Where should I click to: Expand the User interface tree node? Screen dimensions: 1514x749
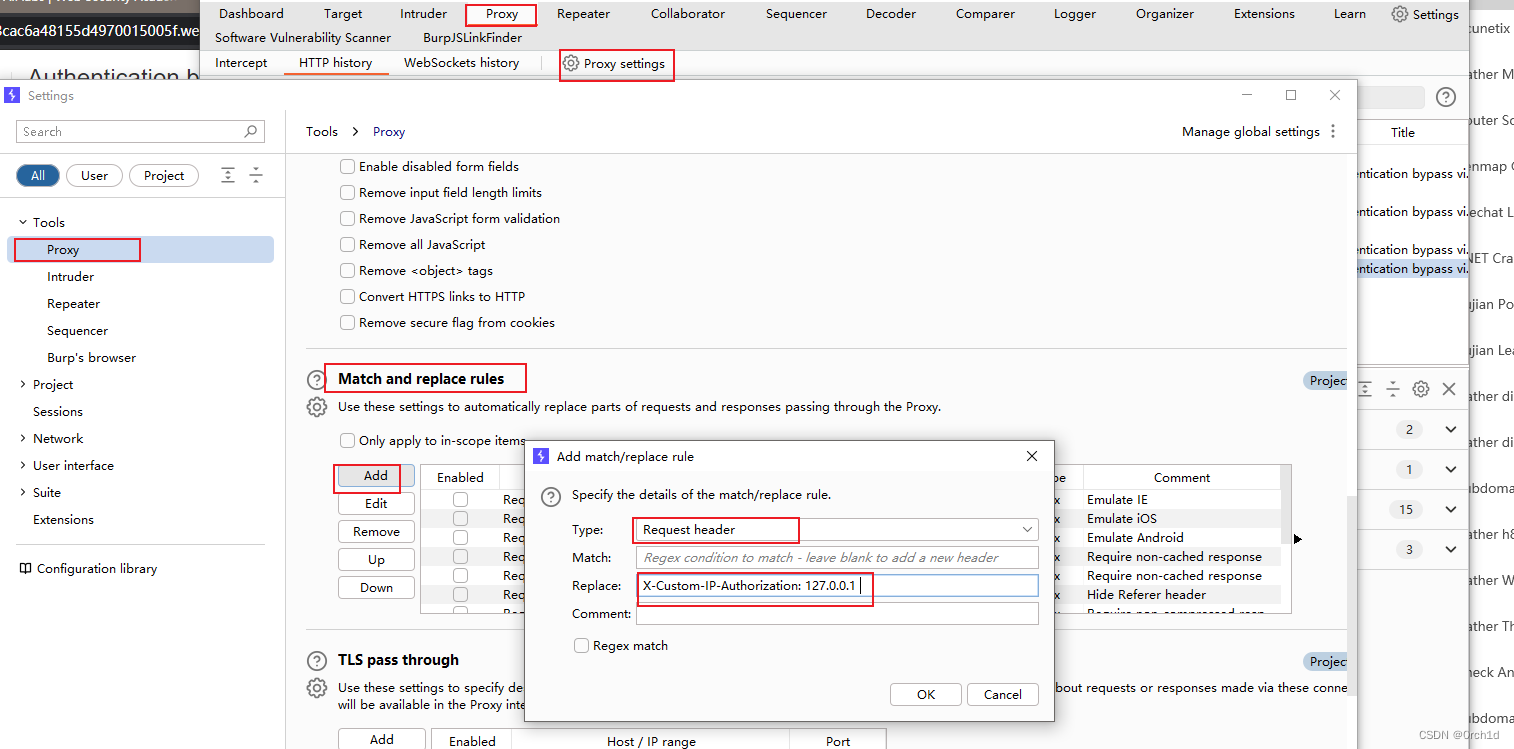tap(24, 466)
